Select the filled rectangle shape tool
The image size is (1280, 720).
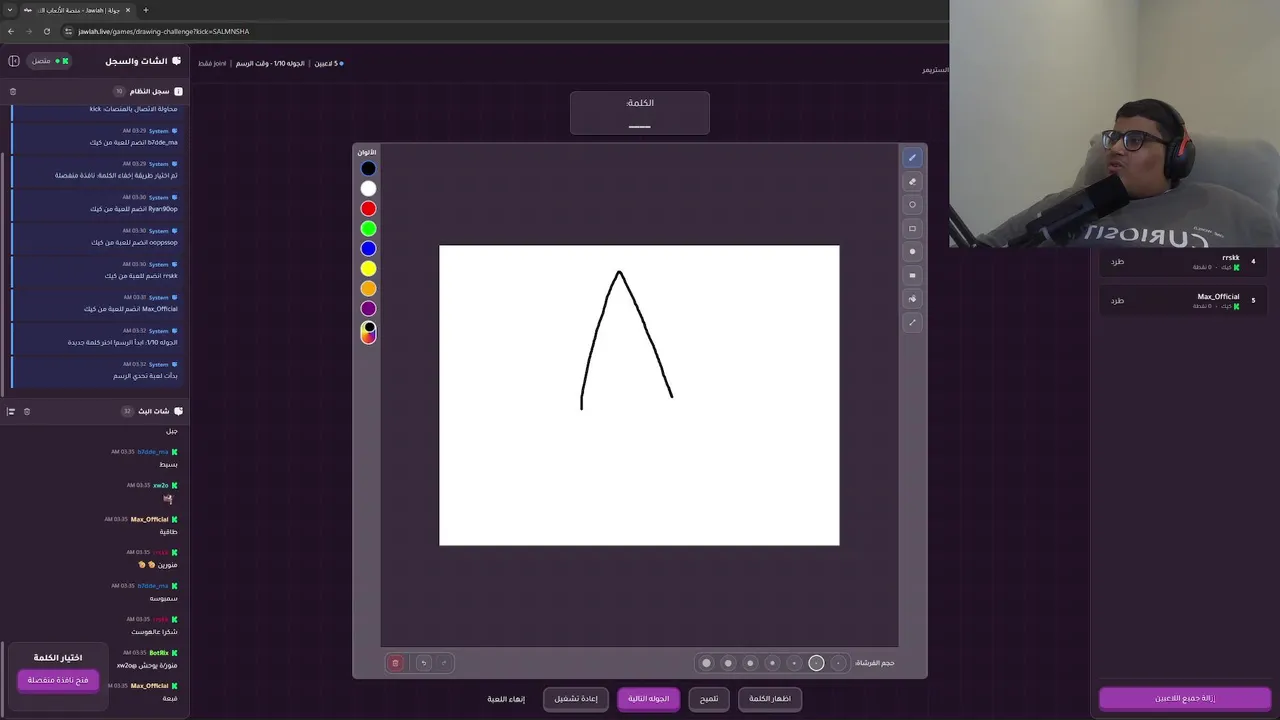[912, 276]
